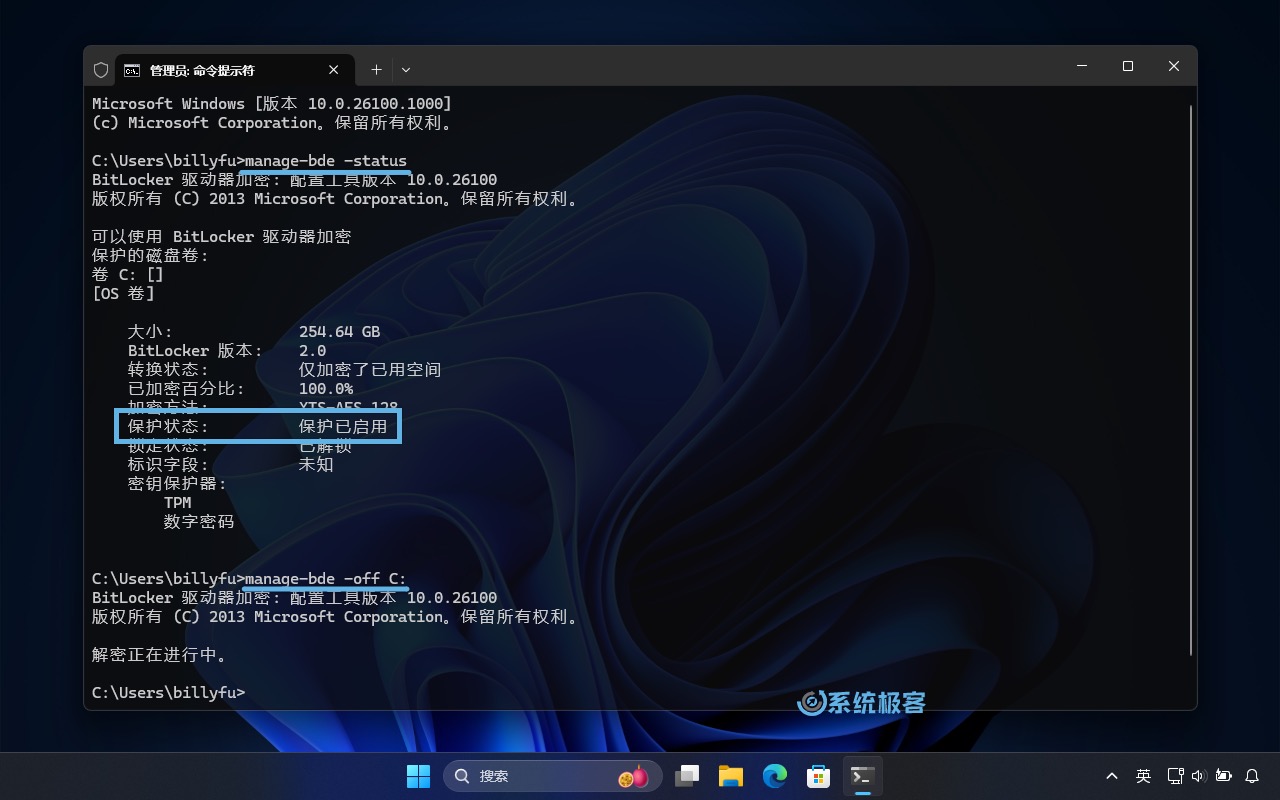Click the value 仅加密了已用空间

tap(370, 370)
